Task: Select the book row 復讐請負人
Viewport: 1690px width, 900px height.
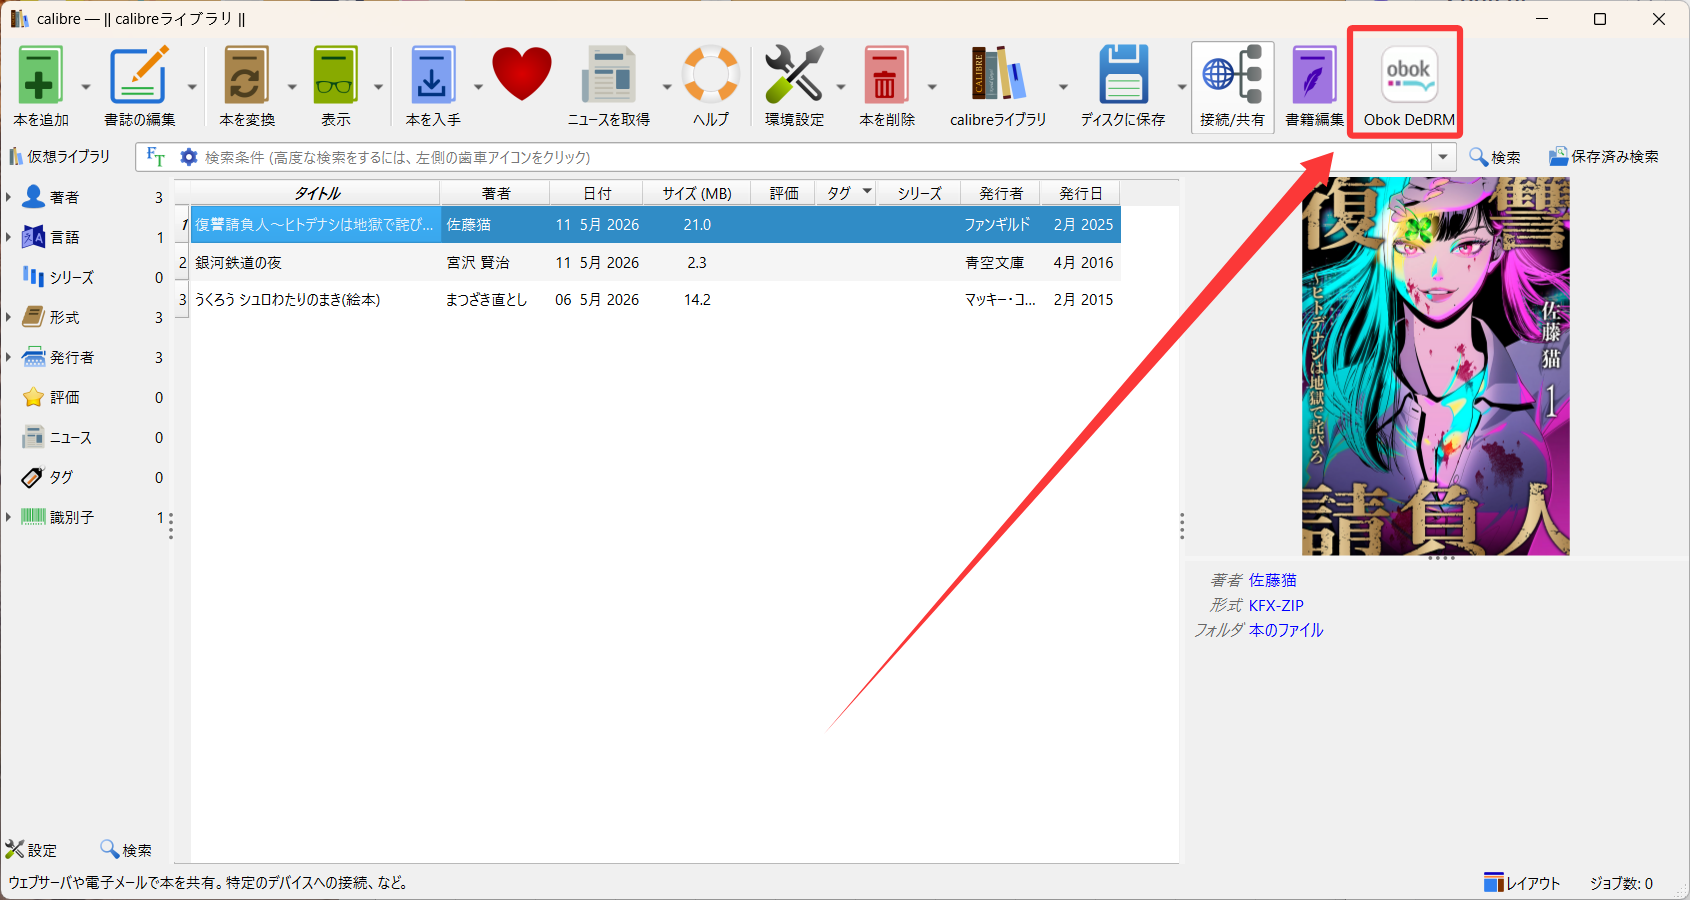Action: 656,224
